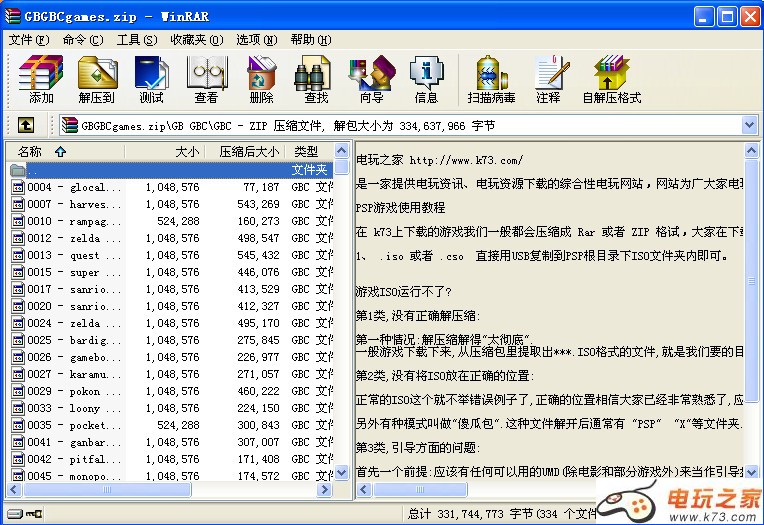Sort by the 压缩后大小 column header
The width and height of the screenshot is (764, 525).
(x=248, y=152)
